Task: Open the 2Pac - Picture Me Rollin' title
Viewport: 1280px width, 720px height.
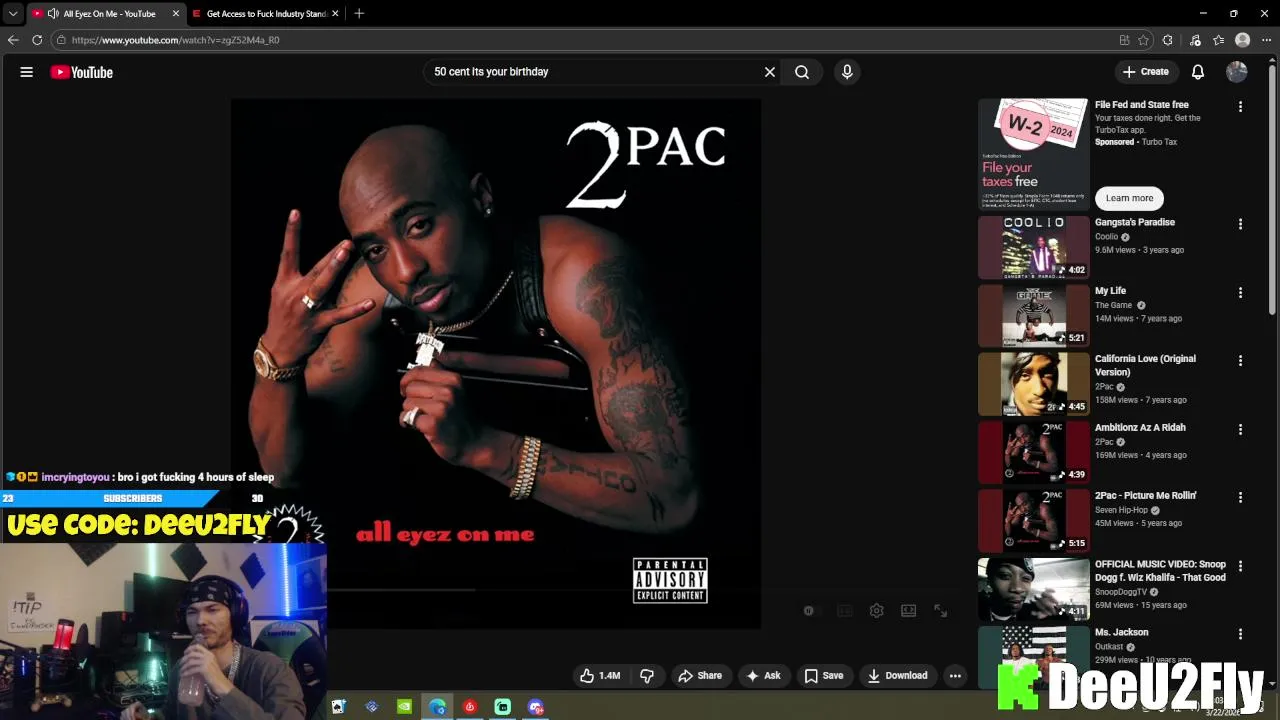Action: click(1146, 496)
